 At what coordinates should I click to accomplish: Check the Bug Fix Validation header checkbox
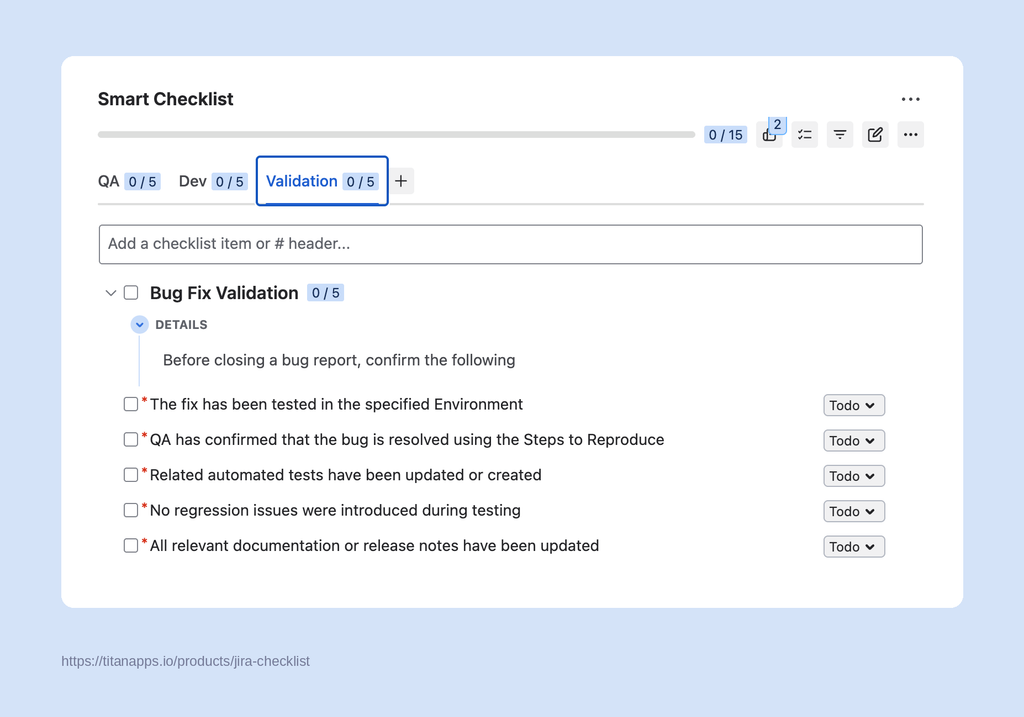click(x=131, y=293)
